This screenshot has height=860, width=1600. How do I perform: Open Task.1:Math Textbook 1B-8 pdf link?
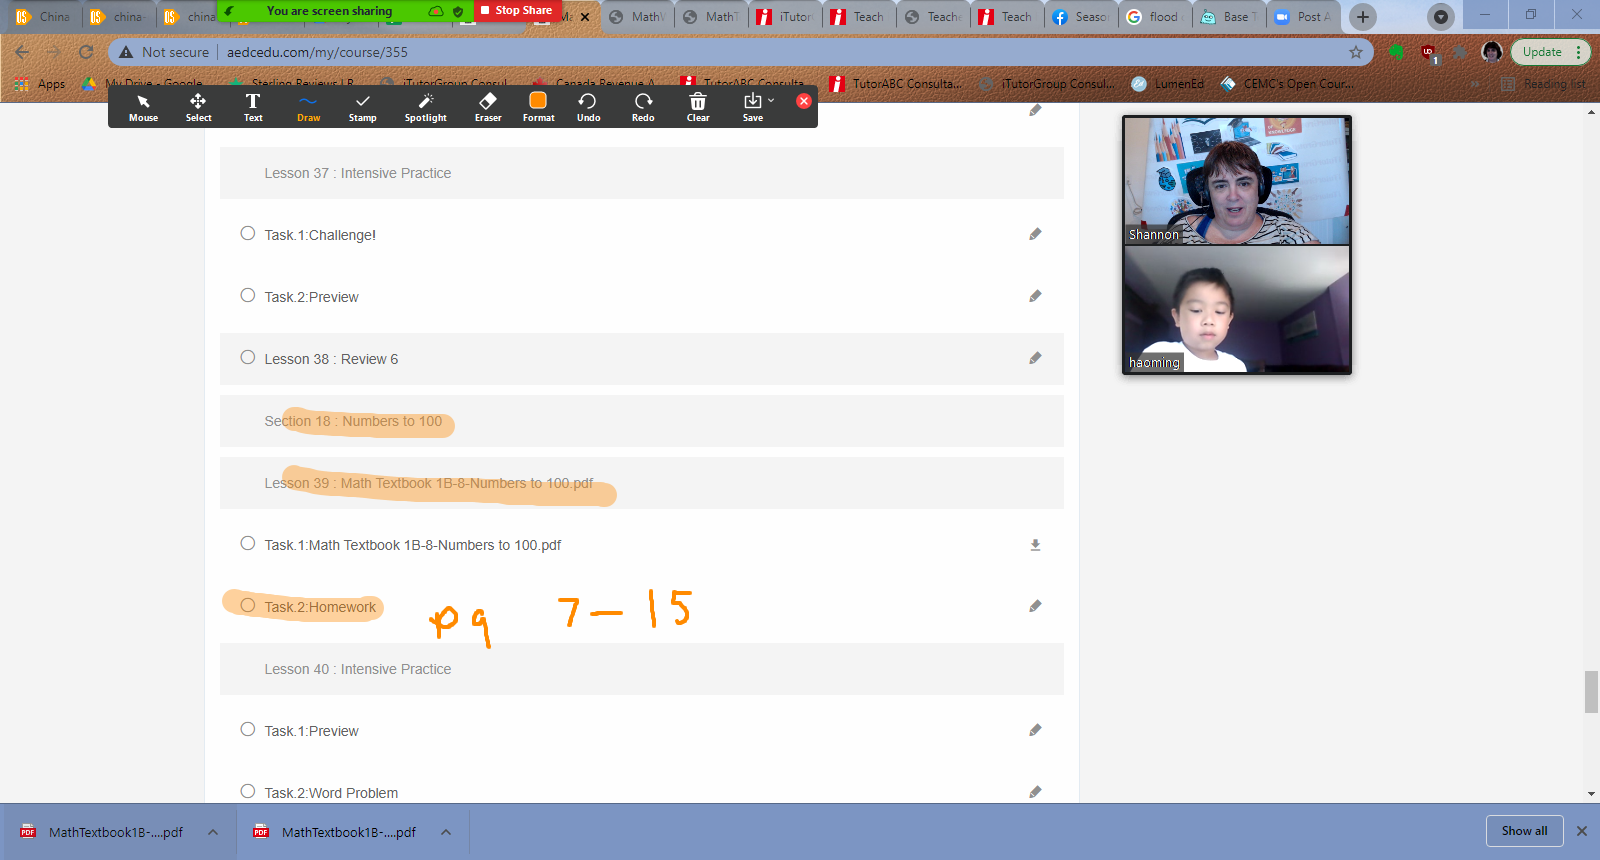point(413,545)
